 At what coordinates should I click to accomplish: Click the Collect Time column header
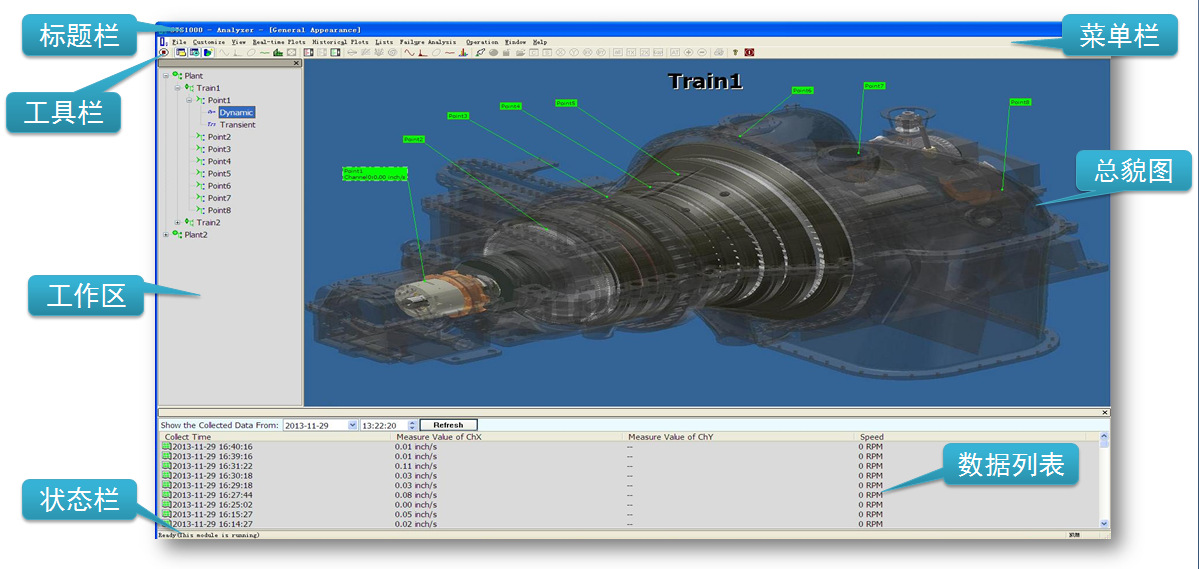click(188, 437)
